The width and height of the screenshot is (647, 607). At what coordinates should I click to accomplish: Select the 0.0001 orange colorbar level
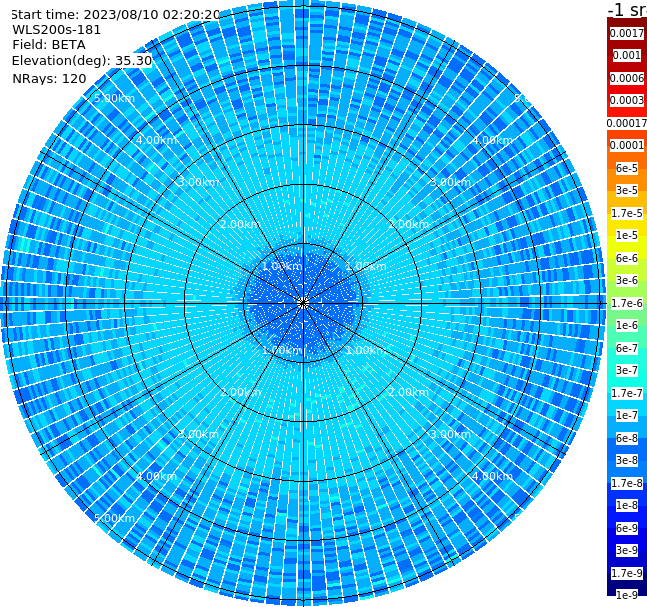pyautogui.click(x=627, y=145)
